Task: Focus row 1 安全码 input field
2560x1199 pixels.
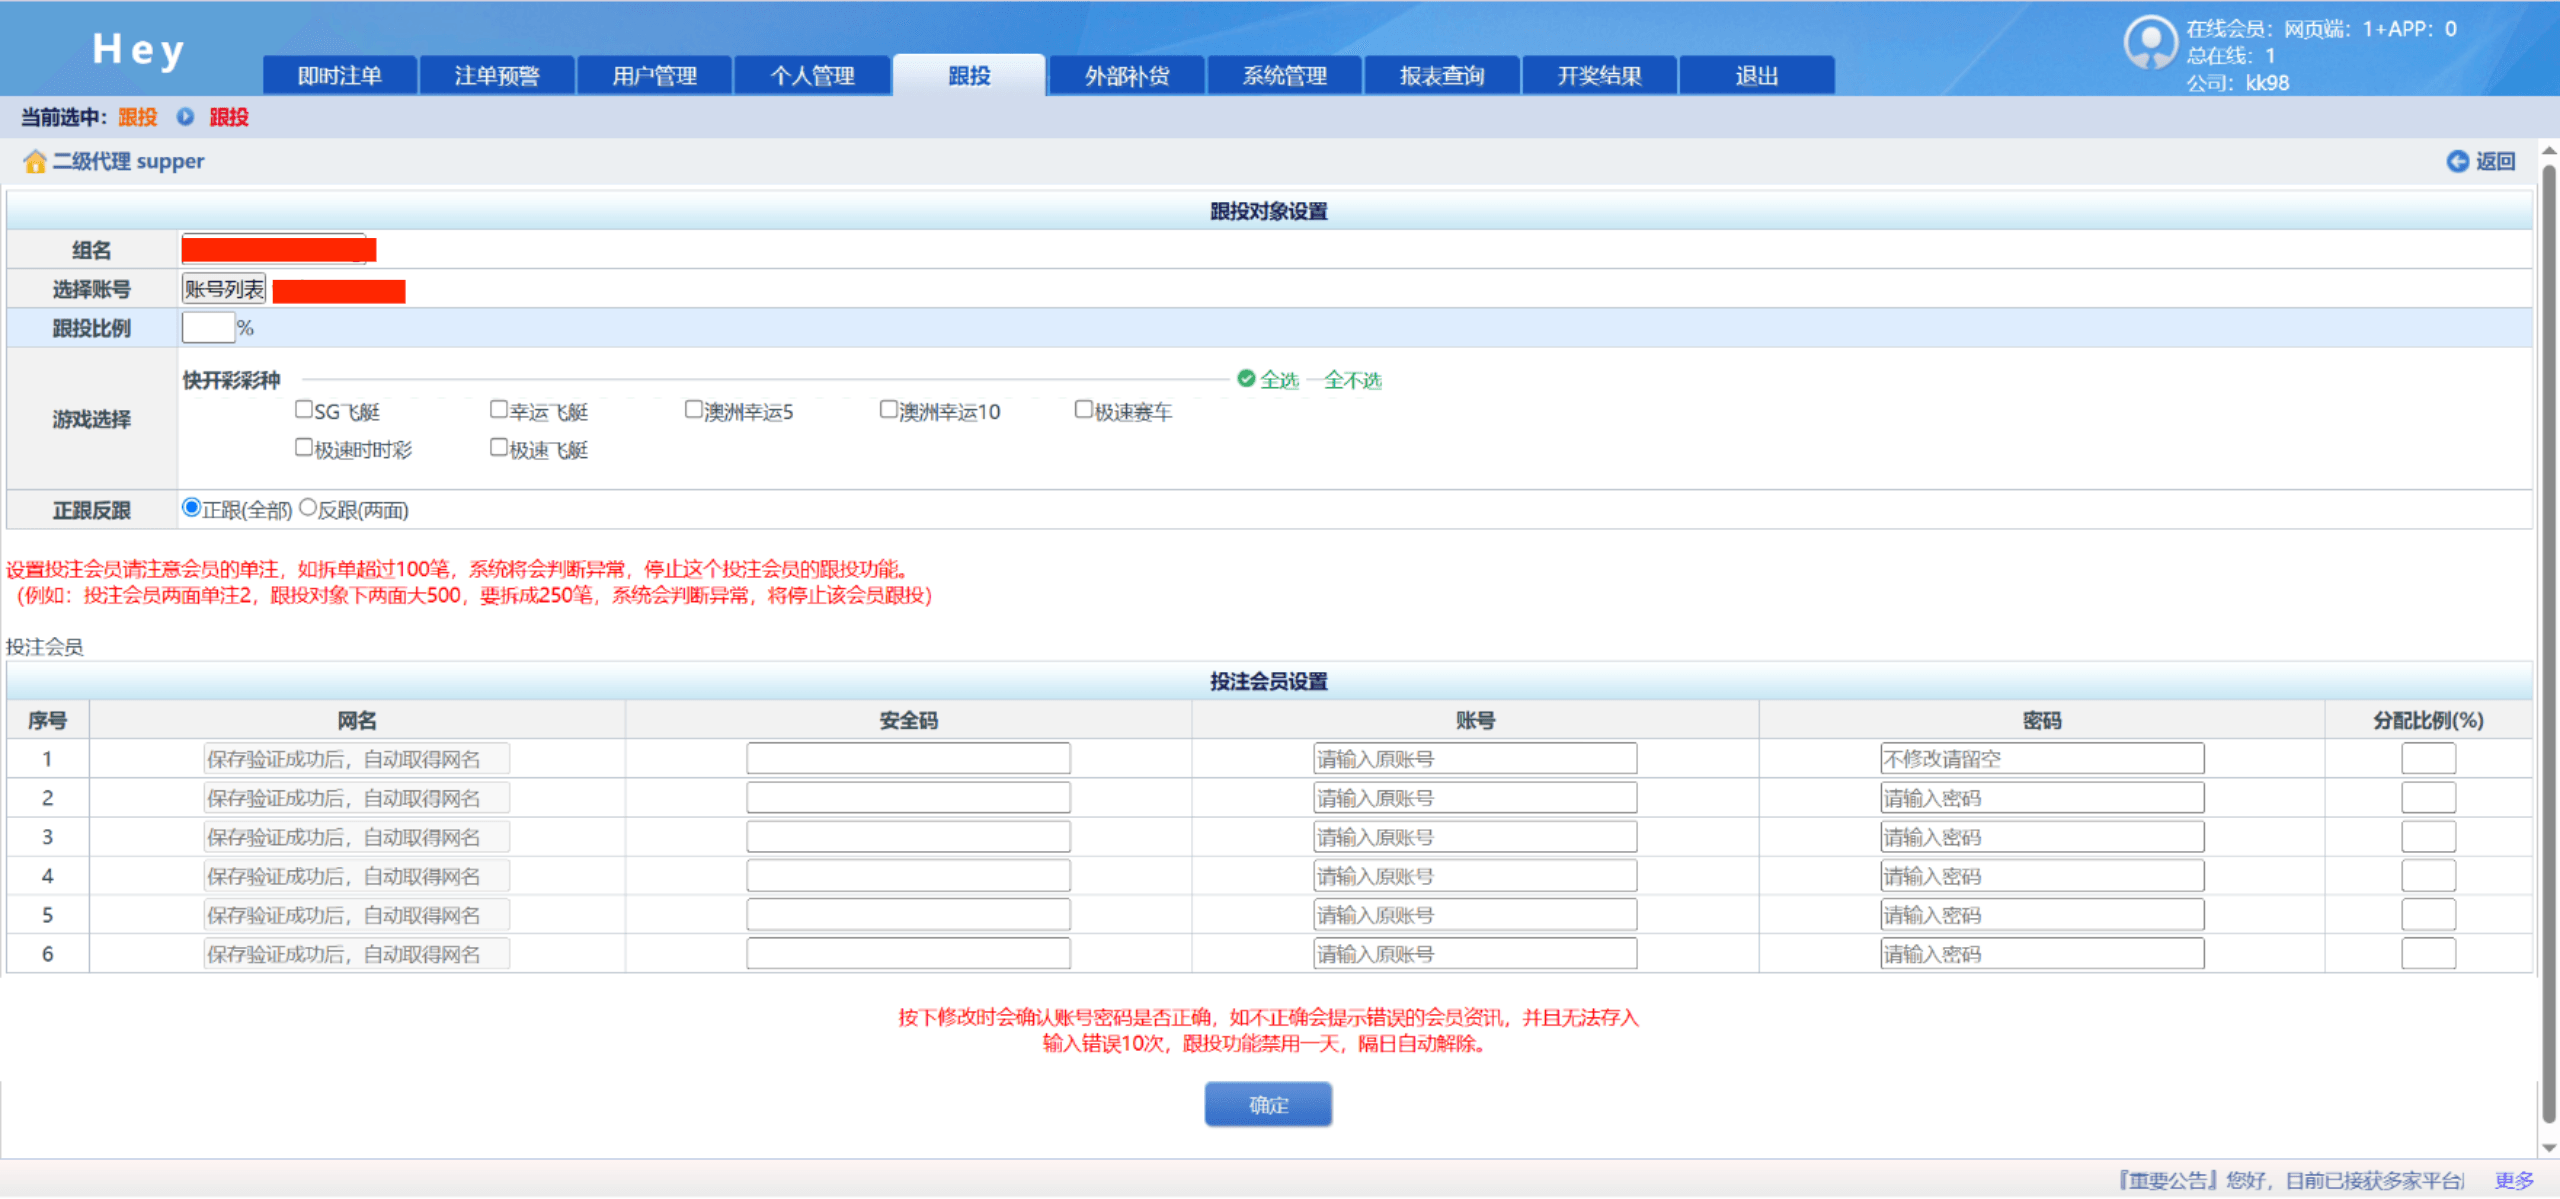Action: (908, 759)
